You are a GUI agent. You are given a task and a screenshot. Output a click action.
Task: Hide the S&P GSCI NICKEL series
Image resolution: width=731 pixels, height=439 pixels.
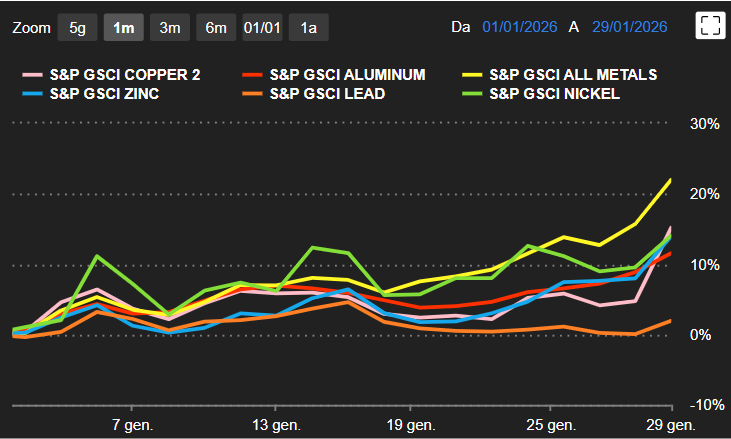pyautogui.click(x=555, y=94)
